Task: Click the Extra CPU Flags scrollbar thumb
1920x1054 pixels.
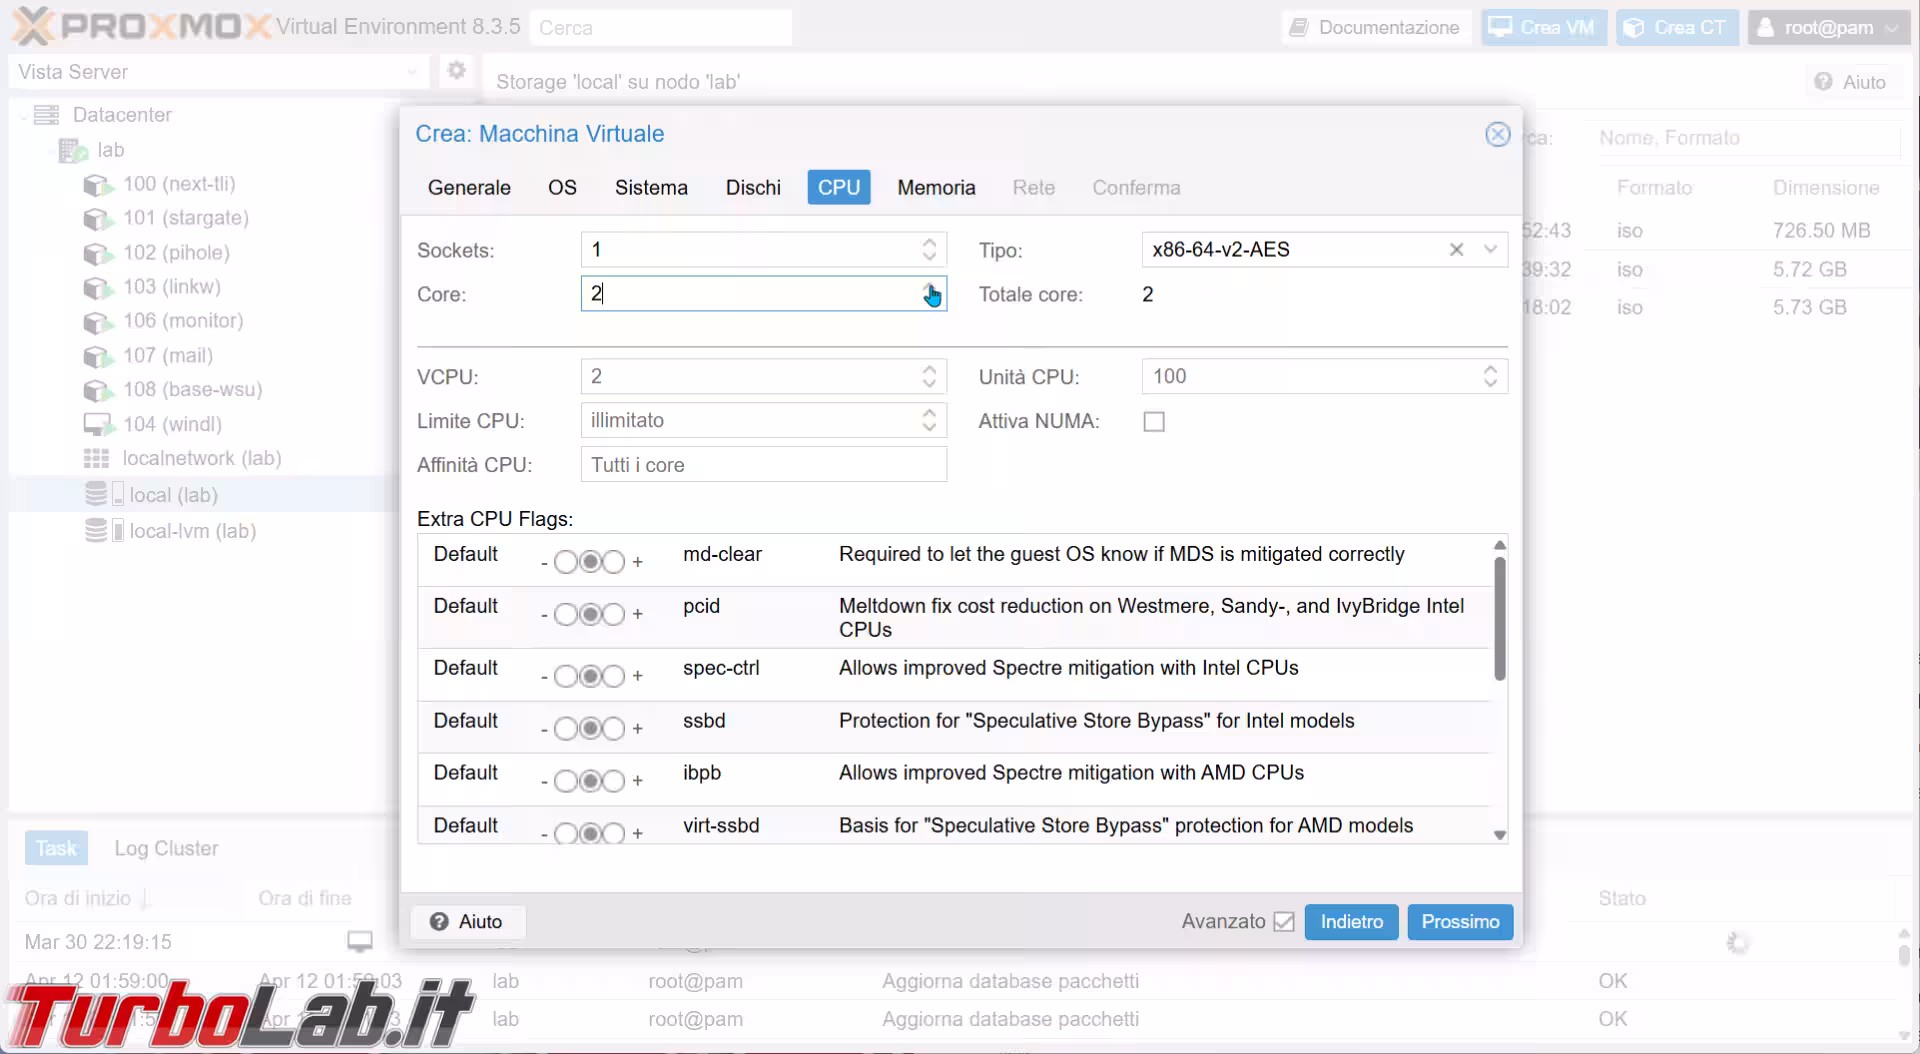Action: [x=1499, y=620]
